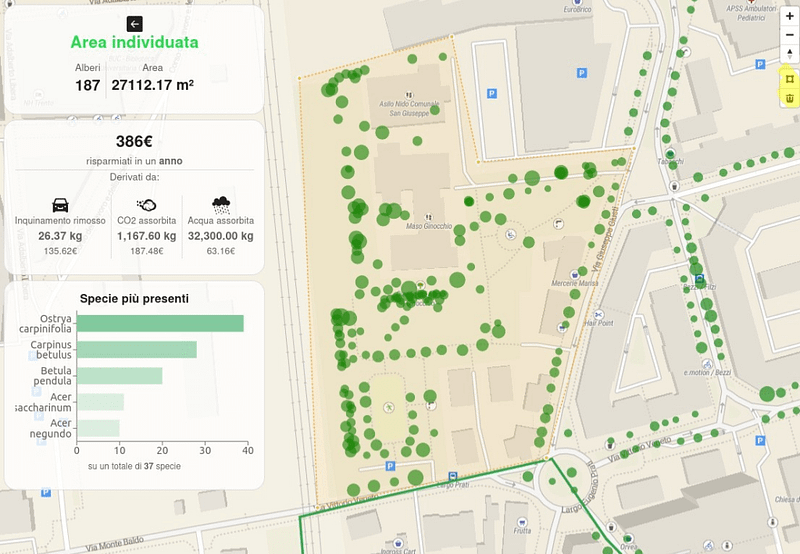
Task: Click the Orvea supermarket marker
Action: pos(628,539)
